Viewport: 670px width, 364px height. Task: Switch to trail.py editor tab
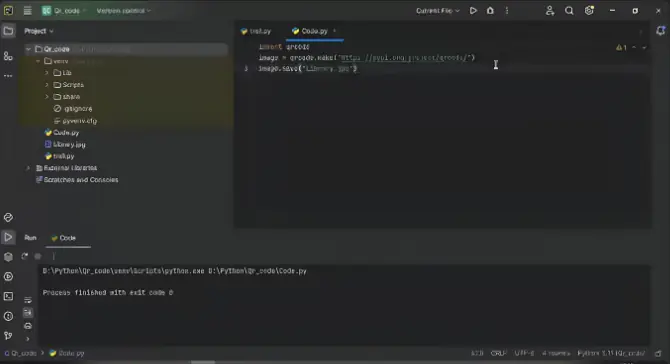click(x=256, y=31)
